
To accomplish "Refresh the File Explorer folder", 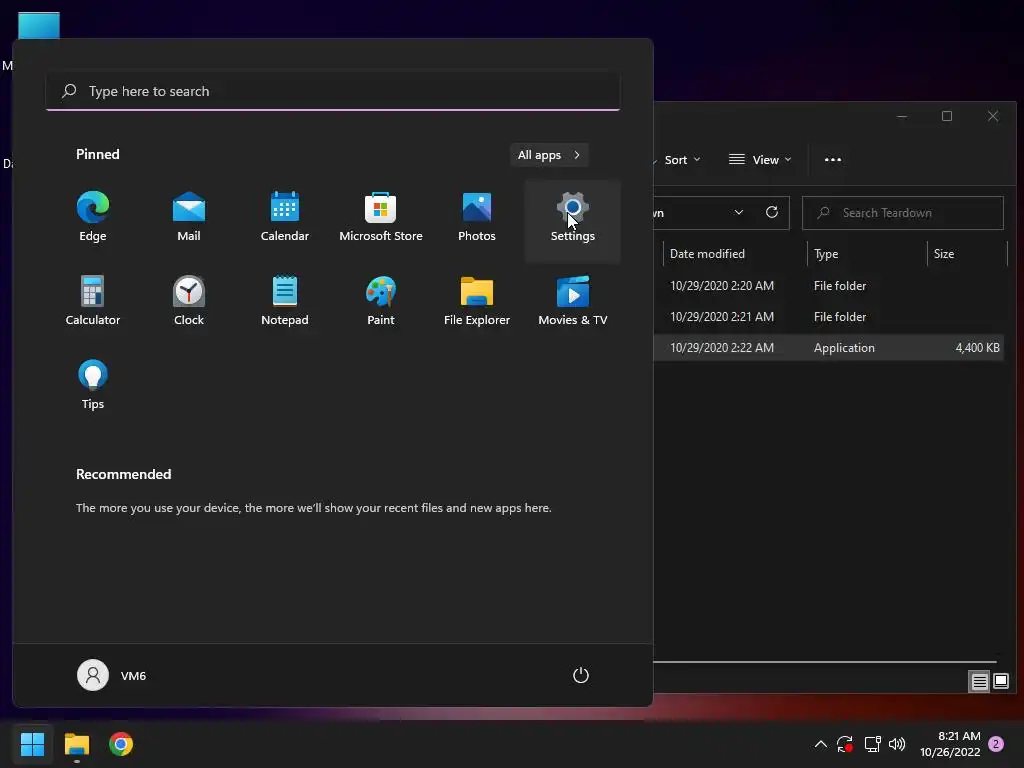I will coord(771,213).
